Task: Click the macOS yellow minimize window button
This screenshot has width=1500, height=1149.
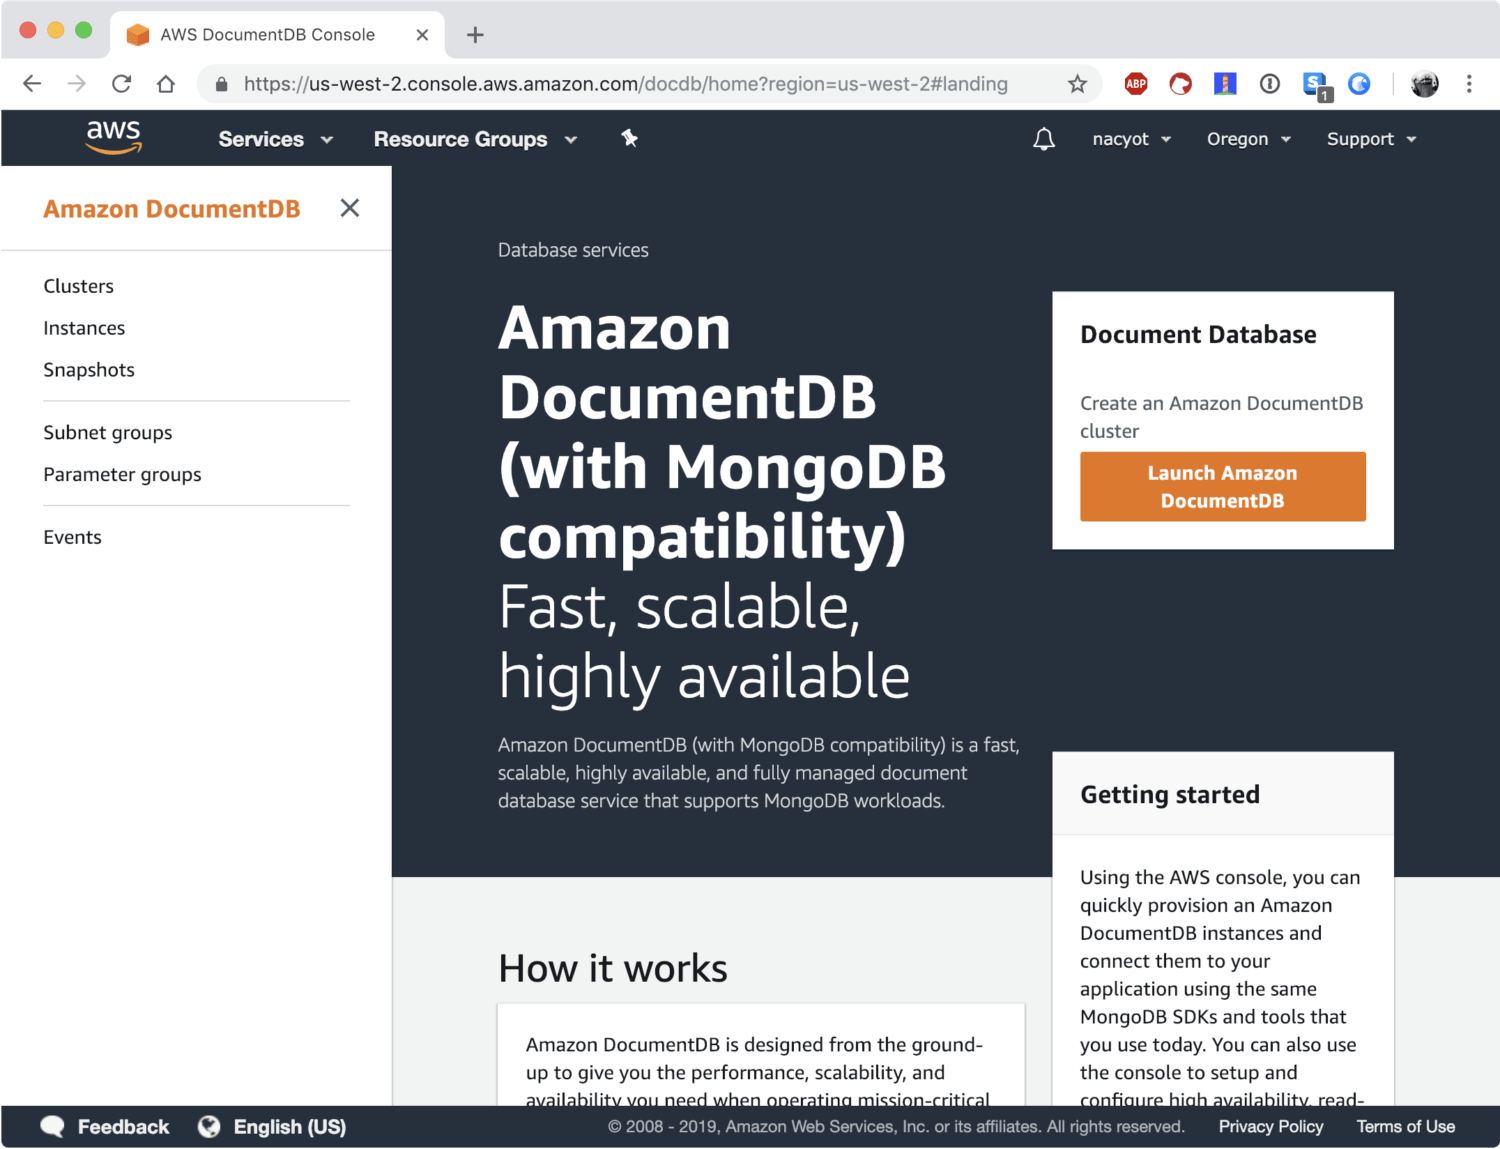Action: pyautogui.click(x=56, y=30)
